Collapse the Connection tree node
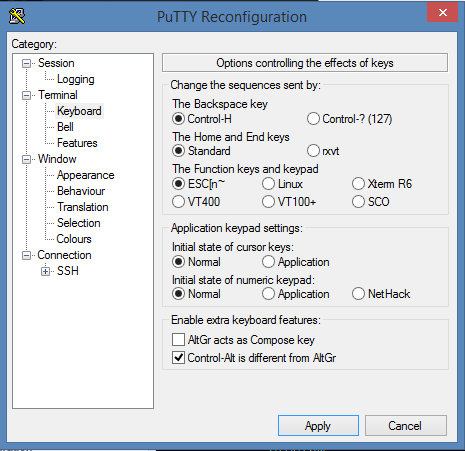Image resolution: width=465 pixels, height=451 pixels. click(x=26, y=256)
